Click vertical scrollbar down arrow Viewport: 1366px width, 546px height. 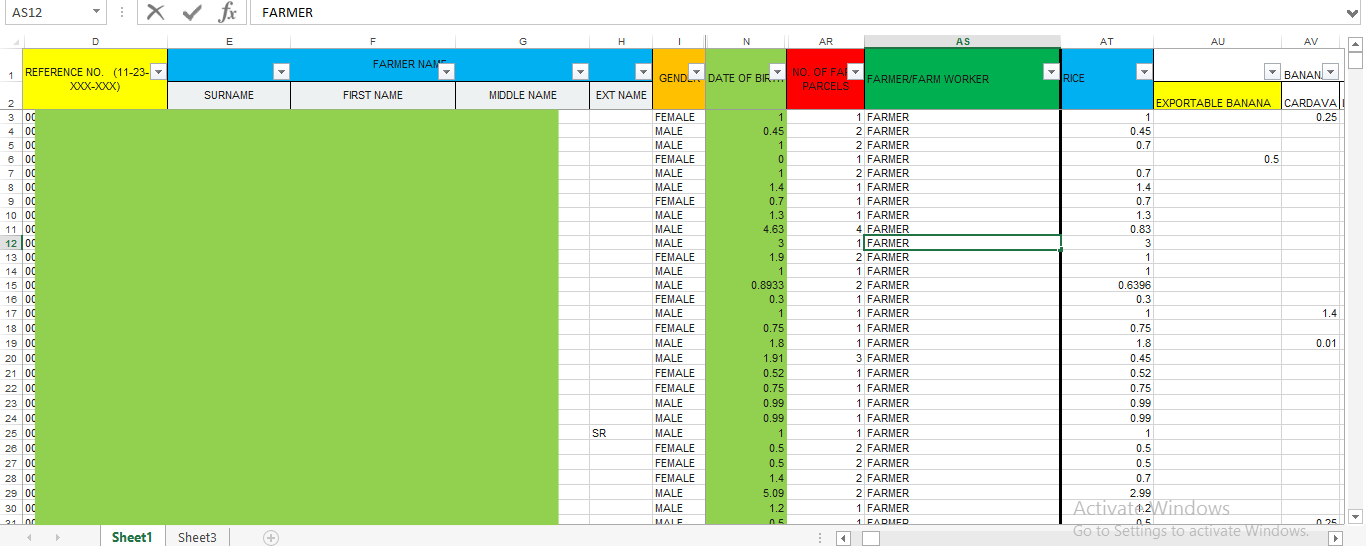click(1354, 516)
